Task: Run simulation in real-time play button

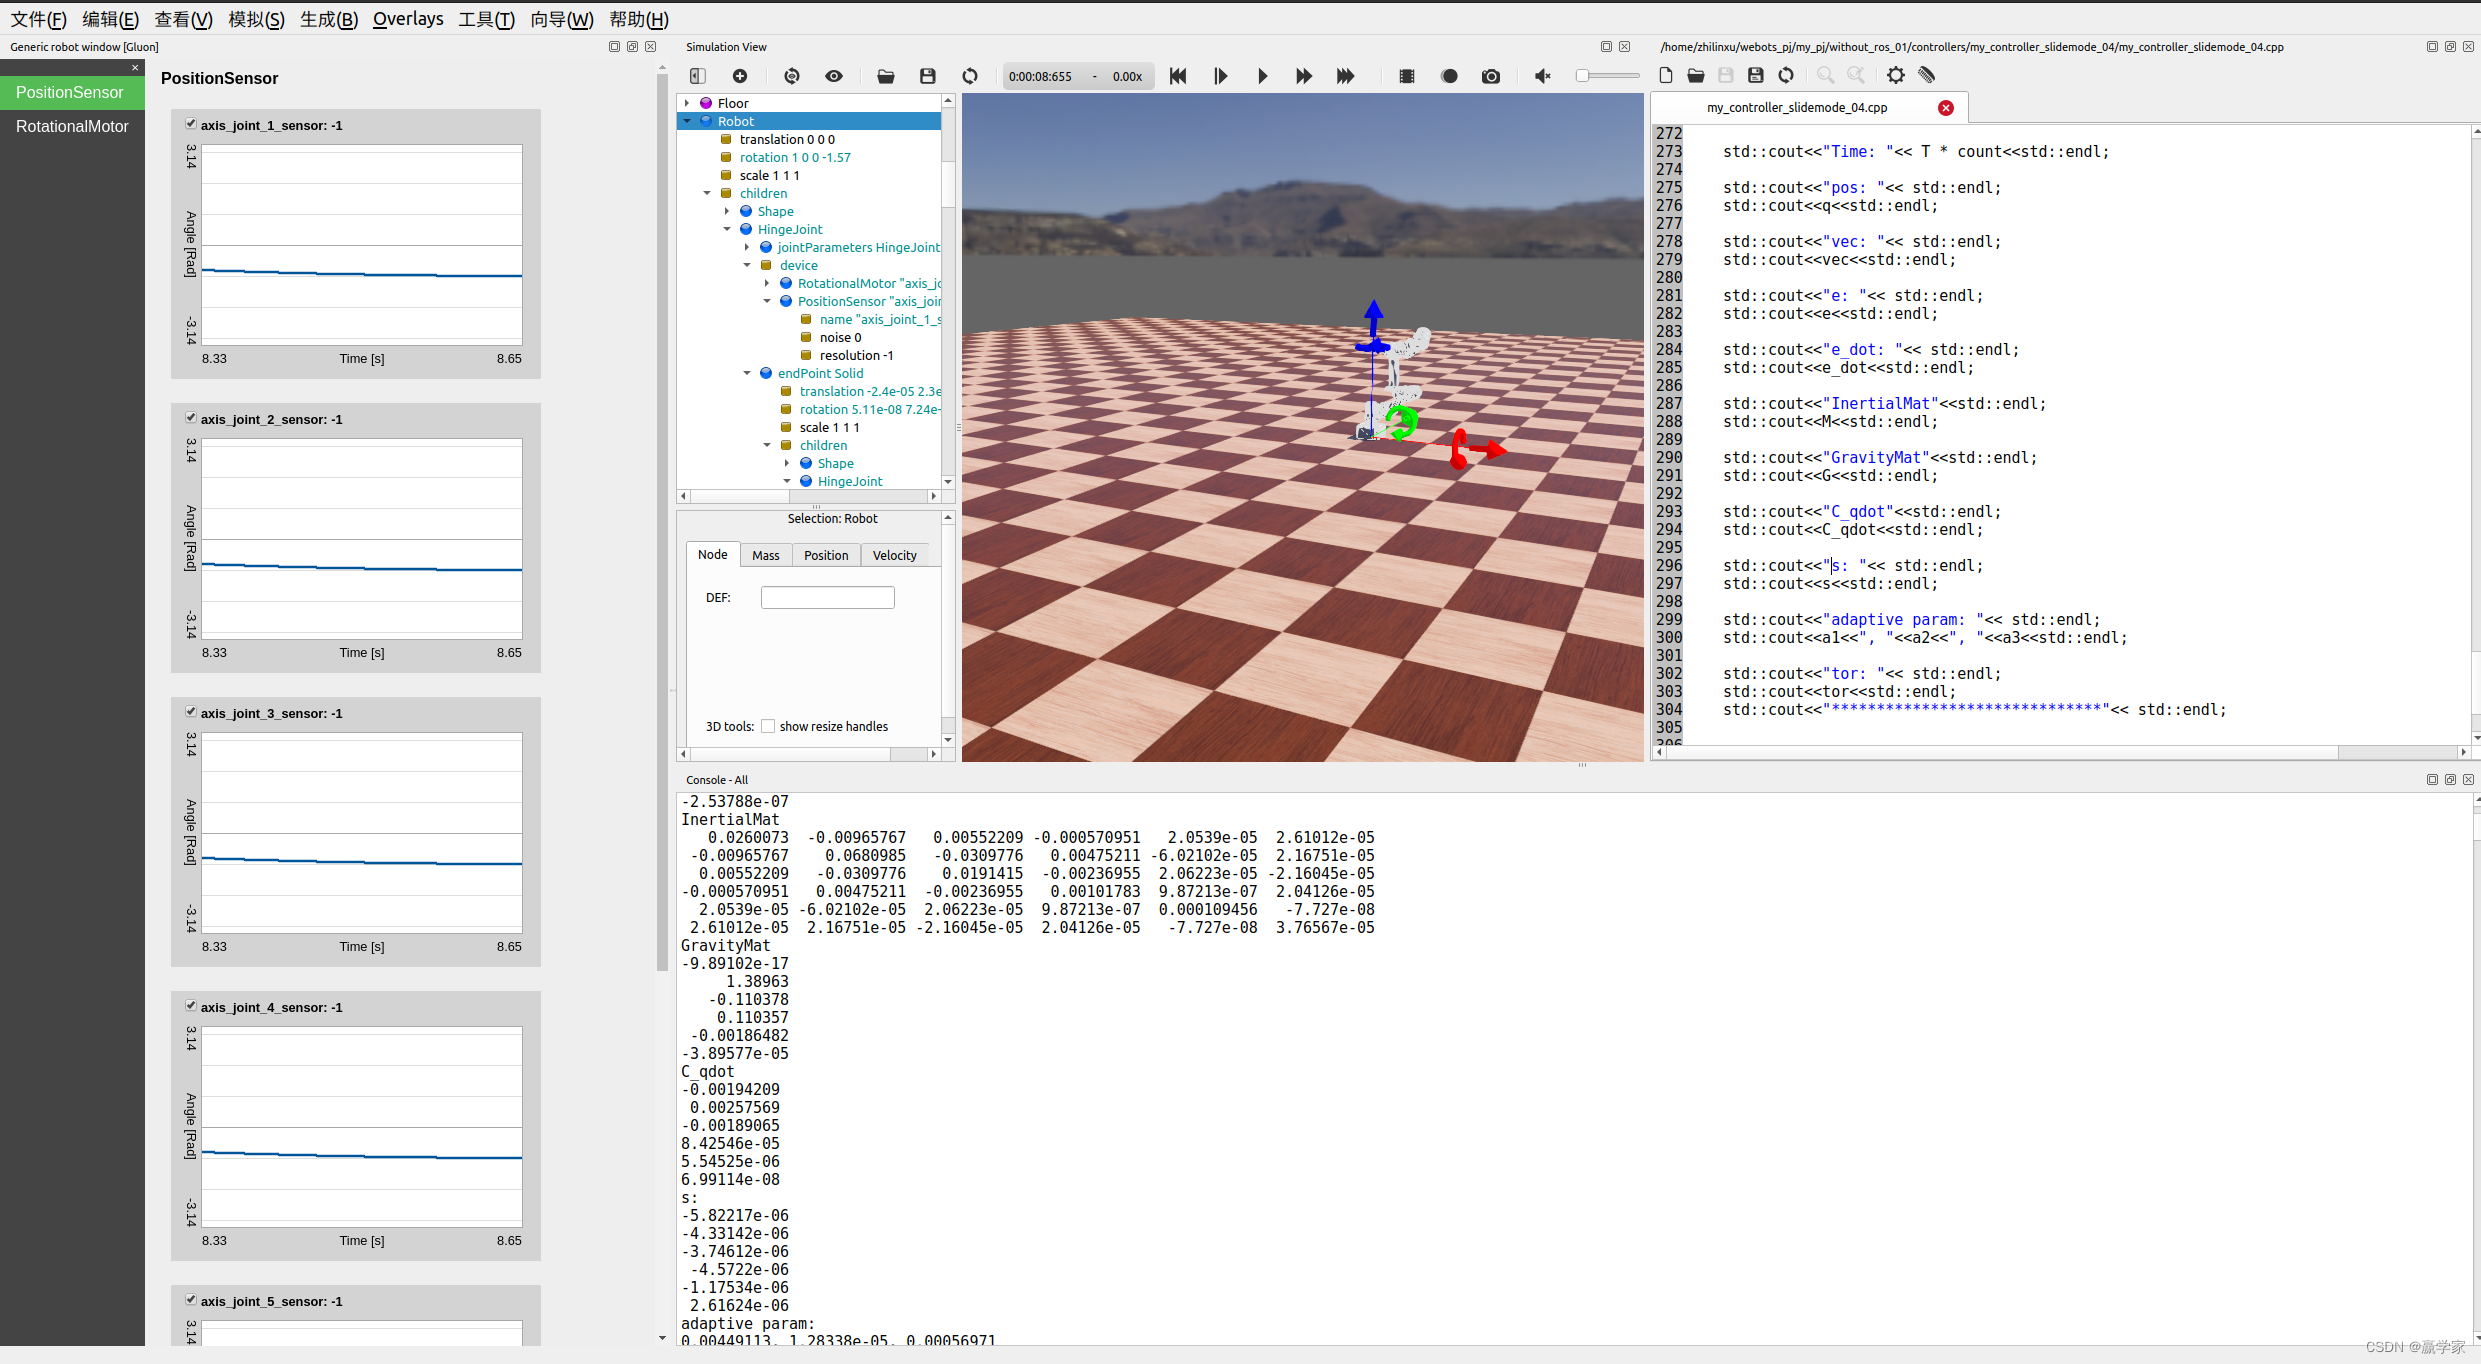Action: 1262,76
